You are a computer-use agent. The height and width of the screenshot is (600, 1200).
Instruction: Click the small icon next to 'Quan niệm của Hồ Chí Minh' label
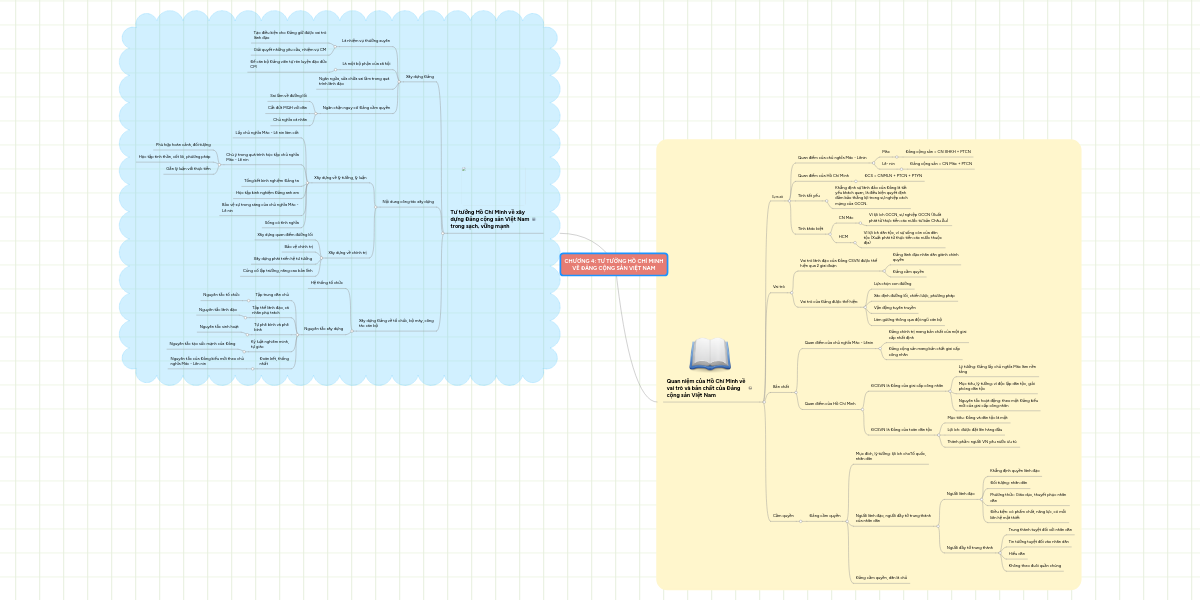[x=750, y=388]
